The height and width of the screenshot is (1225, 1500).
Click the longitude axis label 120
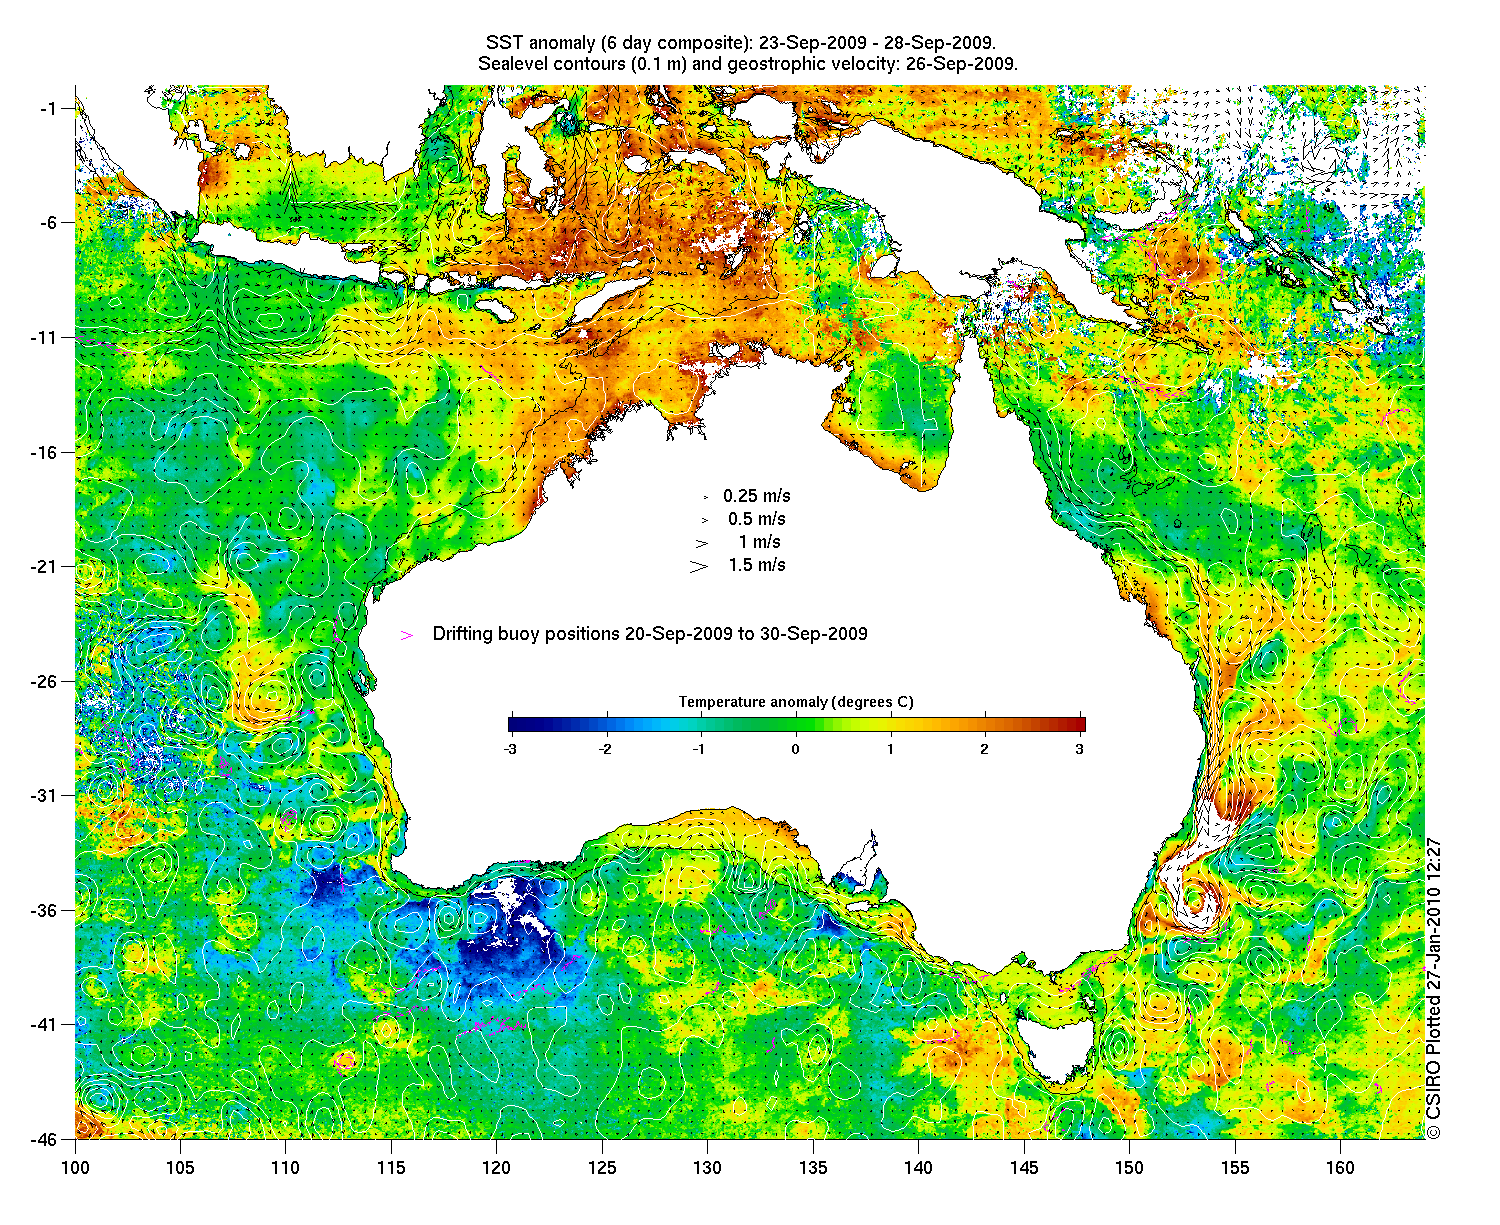(x=496, y=1168)
